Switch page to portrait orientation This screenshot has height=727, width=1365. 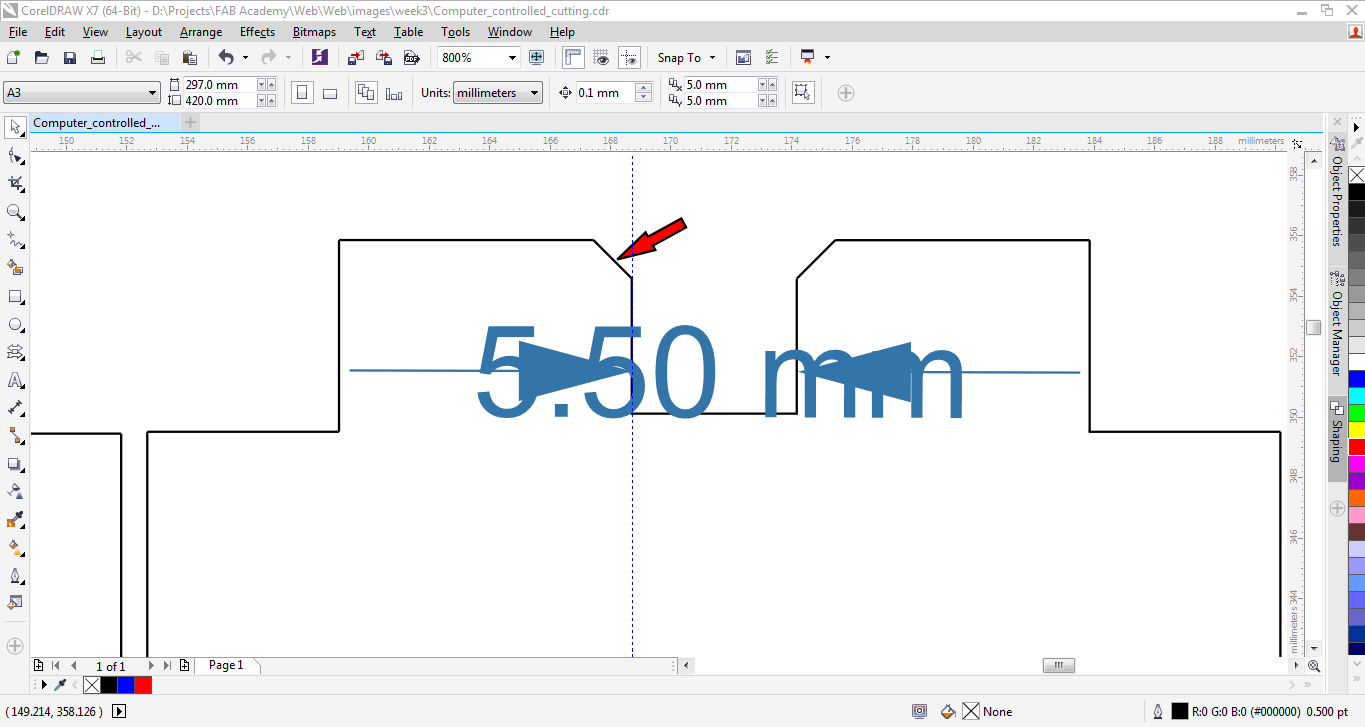(302, 93)
